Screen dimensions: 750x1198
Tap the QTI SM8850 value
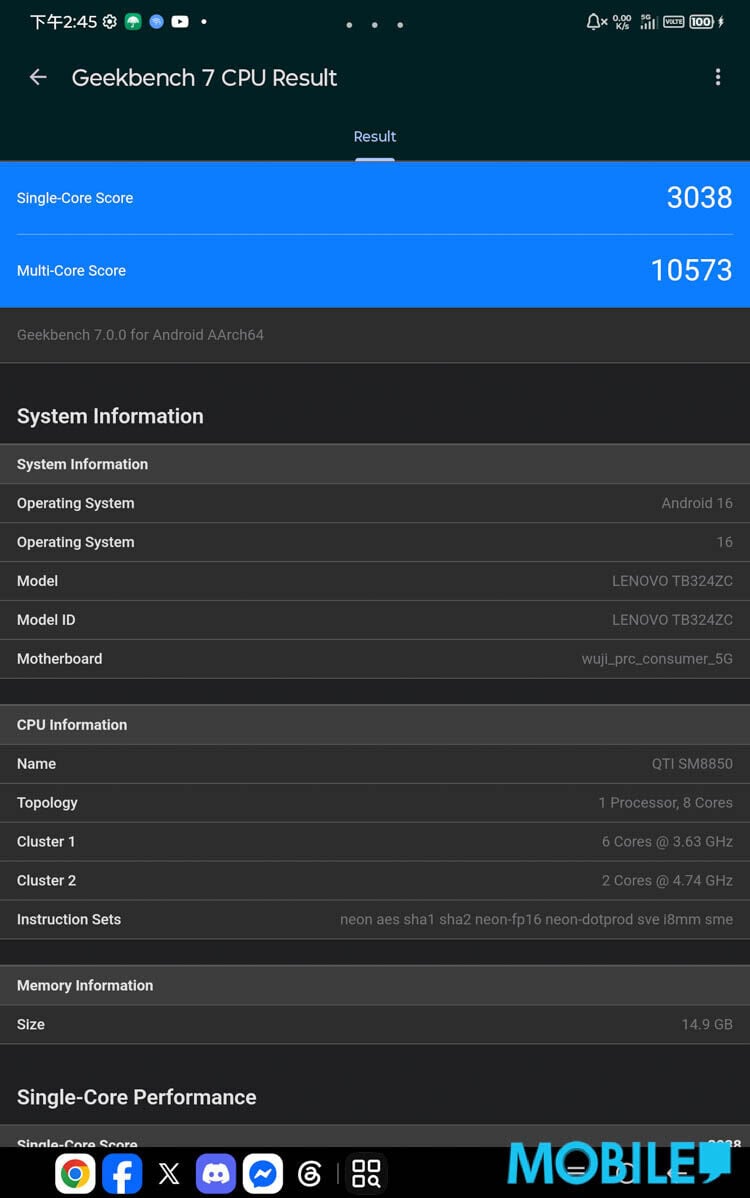click(x=692, y=763)
